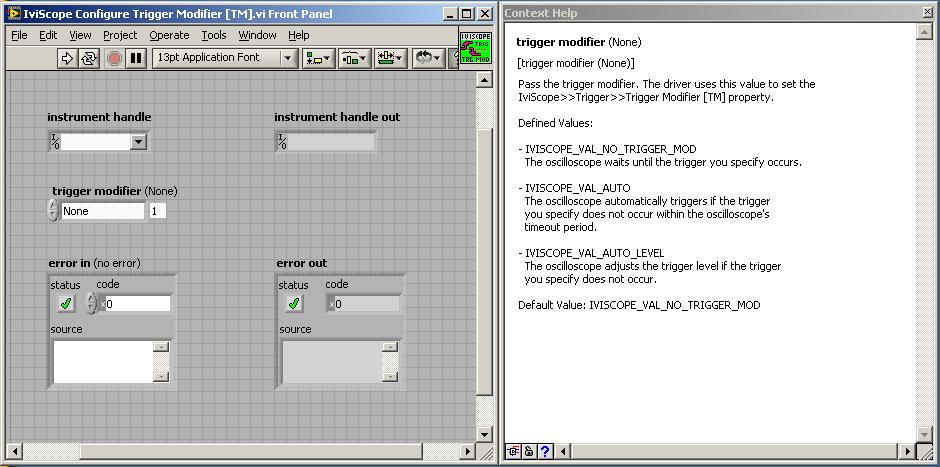Image resolution: width=940 pixels, height=467 pixels.
Task: Open the Help menu
Action: click(x=299, y=35)
